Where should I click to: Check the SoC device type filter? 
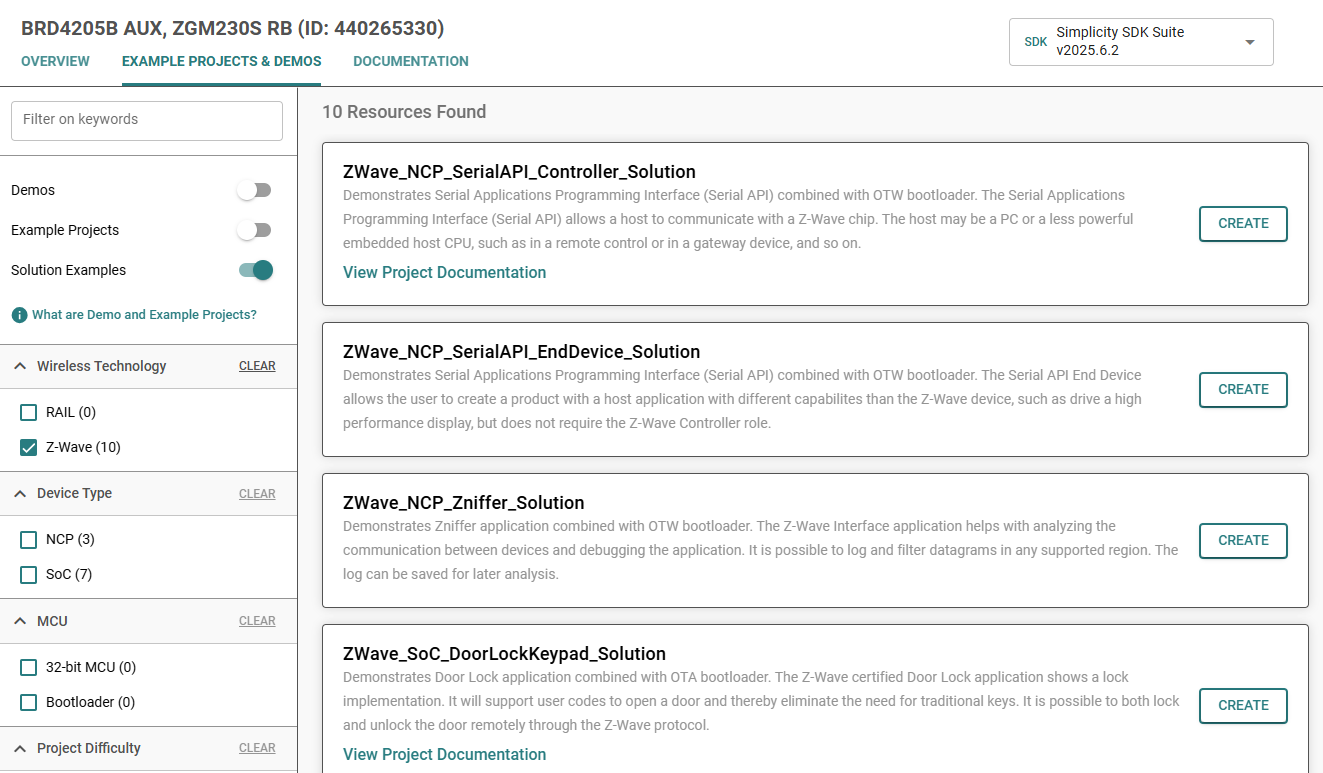click(x=28, y=574)
